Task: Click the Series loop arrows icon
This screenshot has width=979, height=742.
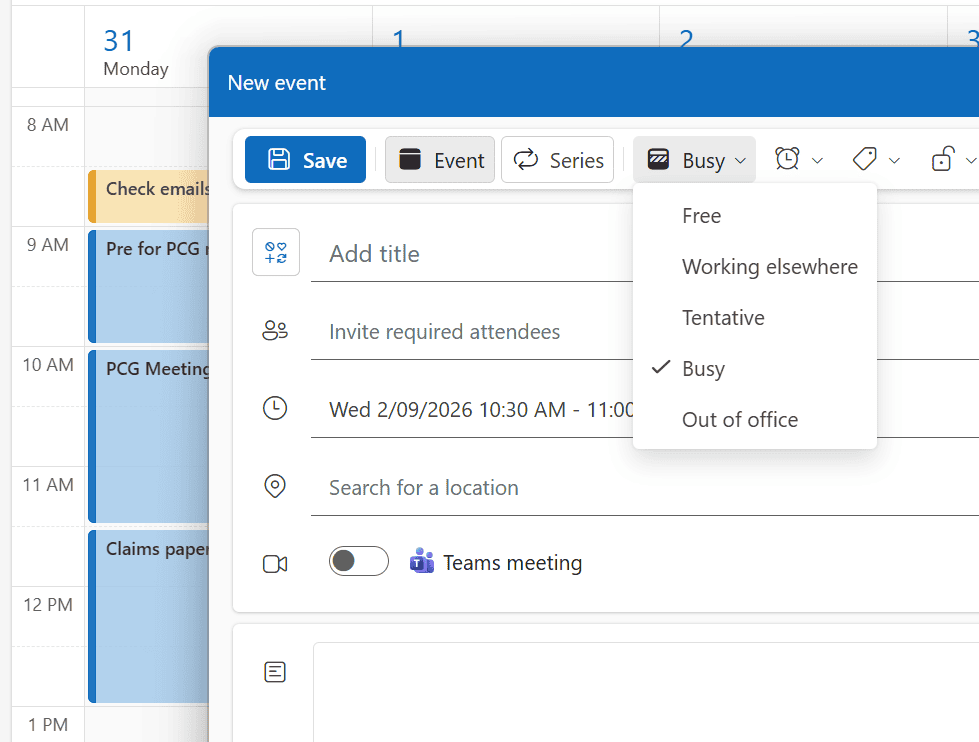Action: [526, 159]
